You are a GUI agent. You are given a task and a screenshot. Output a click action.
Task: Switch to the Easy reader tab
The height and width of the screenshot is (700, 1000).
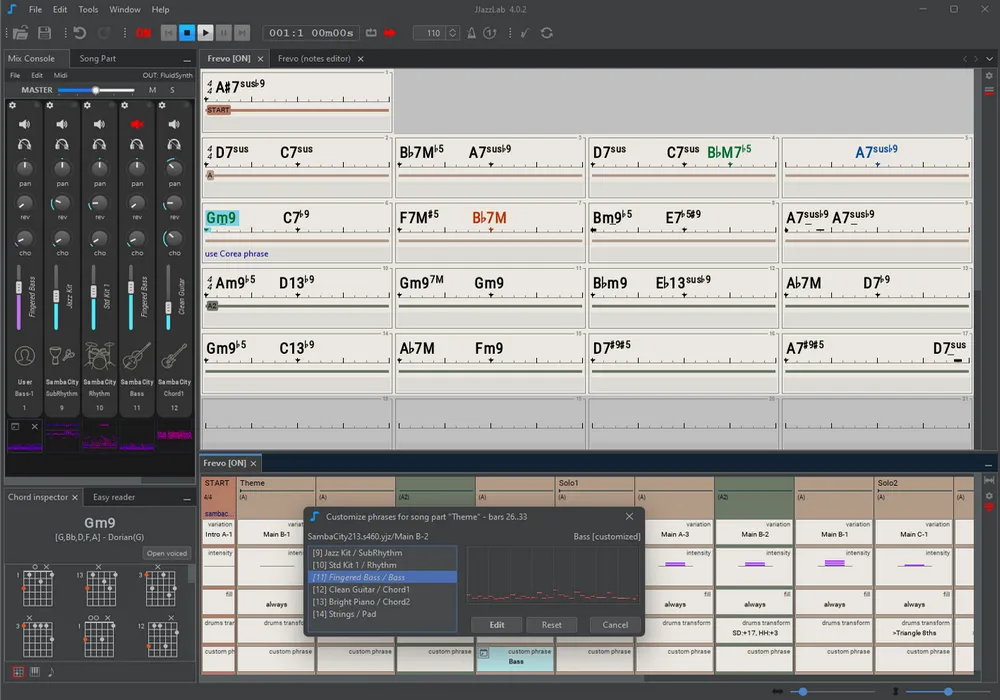[114, 497]
